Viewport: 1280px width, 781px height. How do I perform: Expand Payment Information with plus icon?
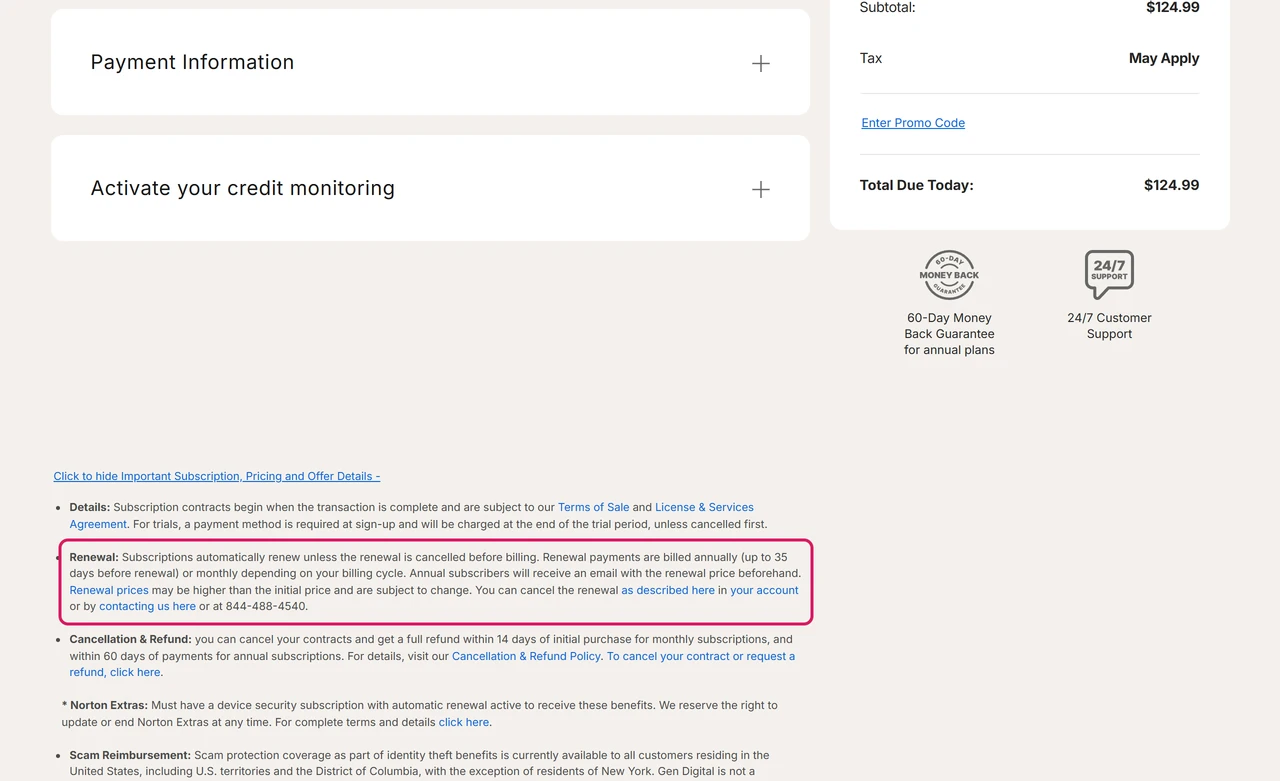coord(761,63)
